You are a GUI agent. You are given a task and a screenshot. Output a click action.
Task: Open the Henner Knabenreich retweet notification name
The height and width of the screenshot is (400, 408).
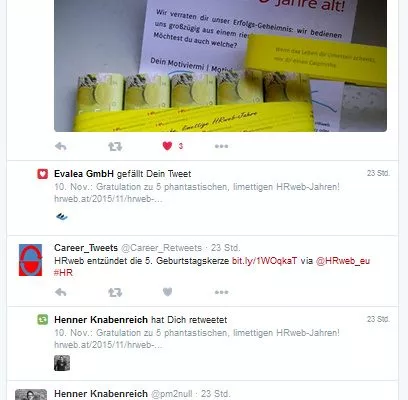pos(101,320)
